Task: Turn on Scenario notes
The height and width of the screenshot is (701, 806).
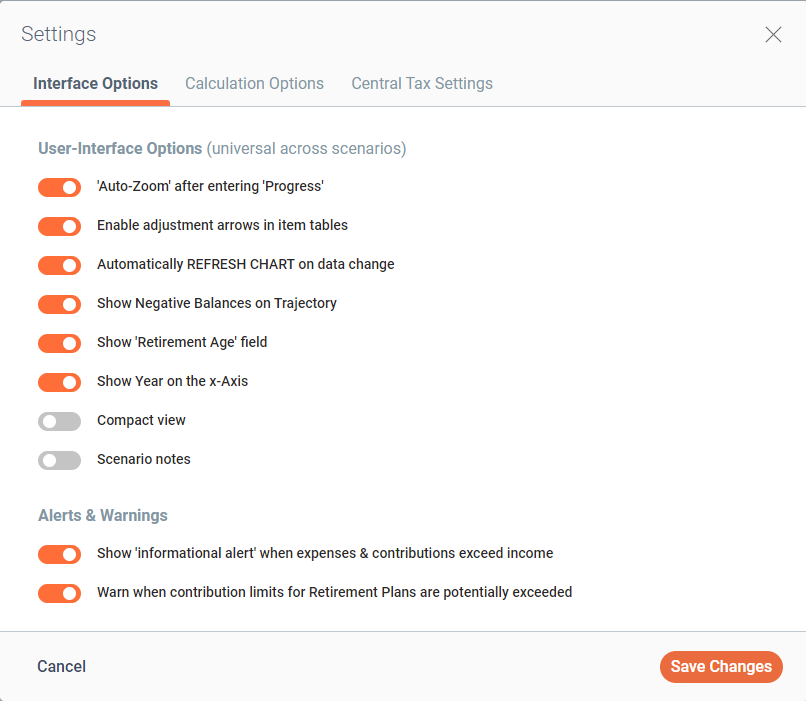Action: (x=59, y=460)
